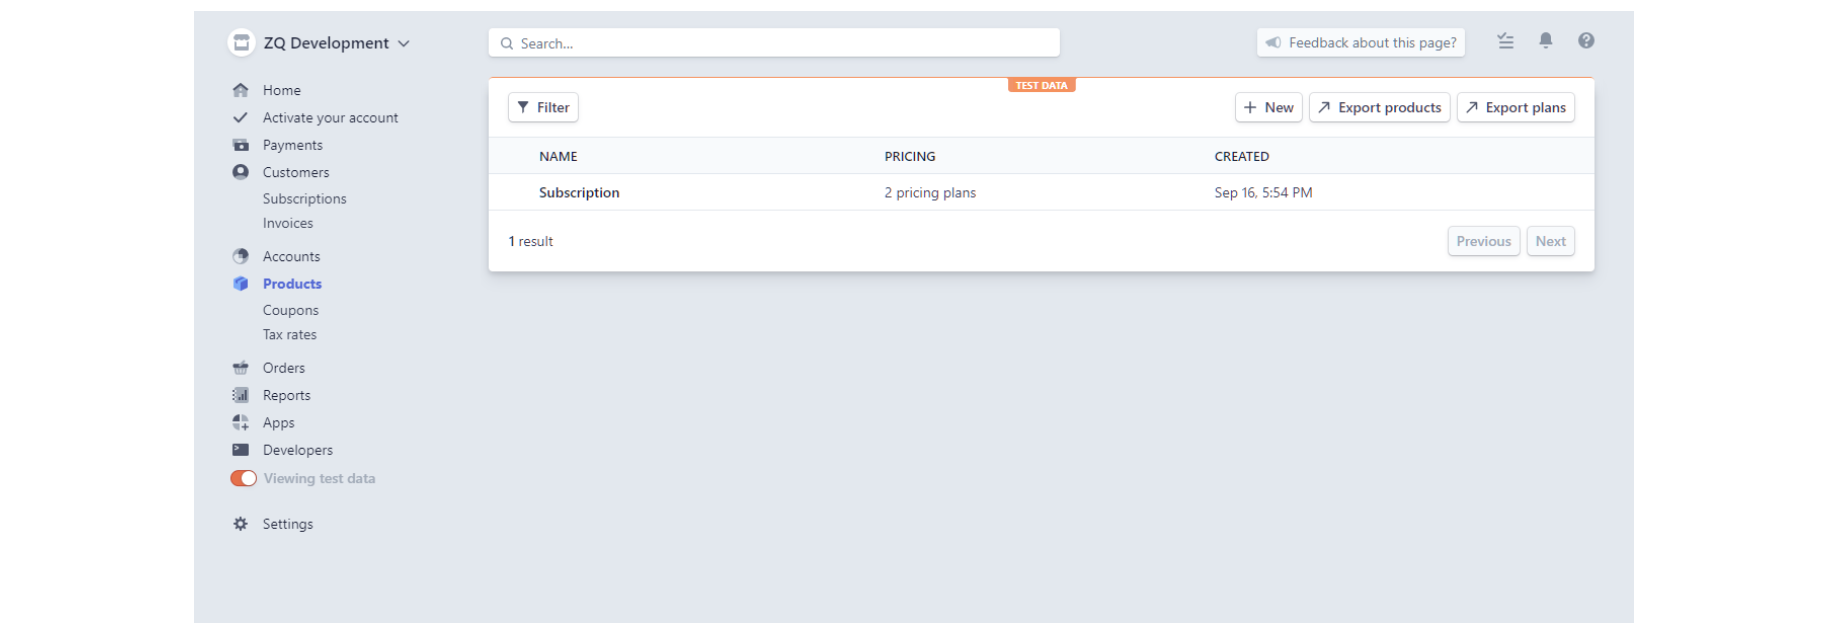The width and height of the screenshot is (1830, 634).
Task: Go to Apps
Action: coord(278,423)
